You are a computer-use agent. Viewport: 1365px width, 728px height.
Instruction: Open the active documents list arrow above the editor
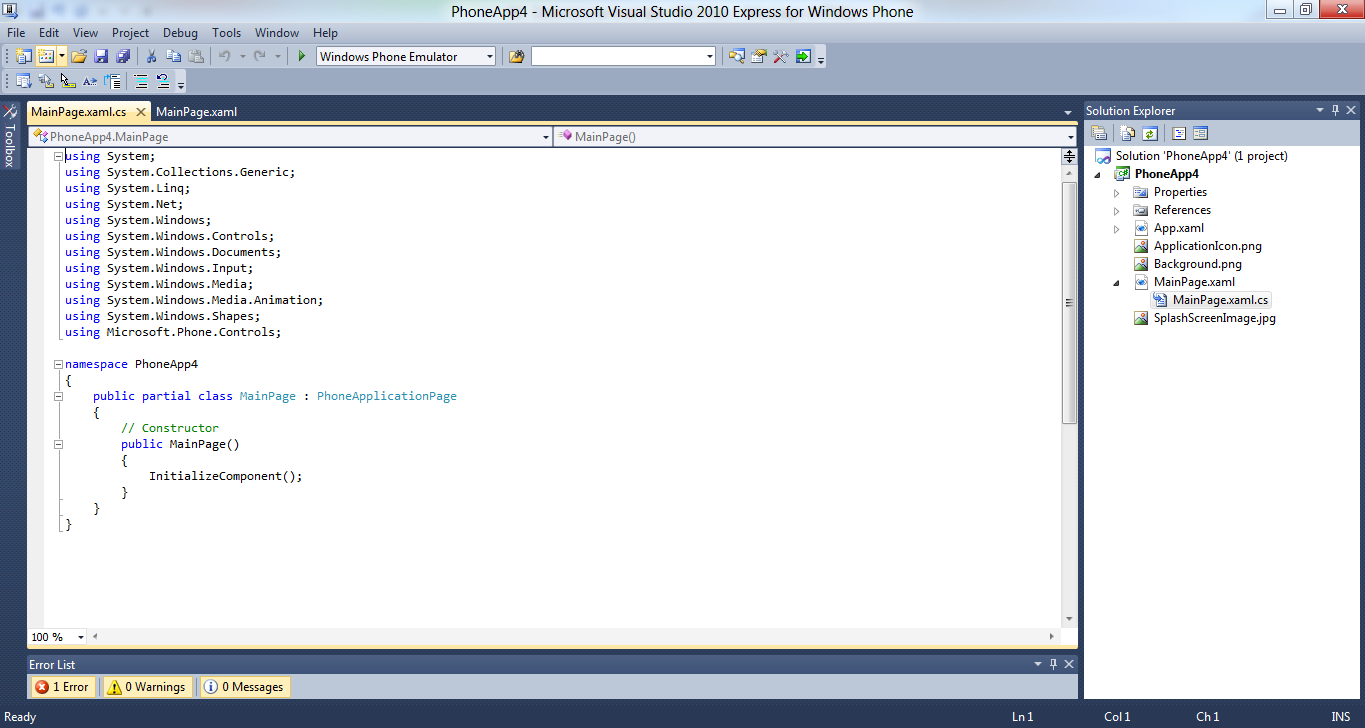[1068, 112]
